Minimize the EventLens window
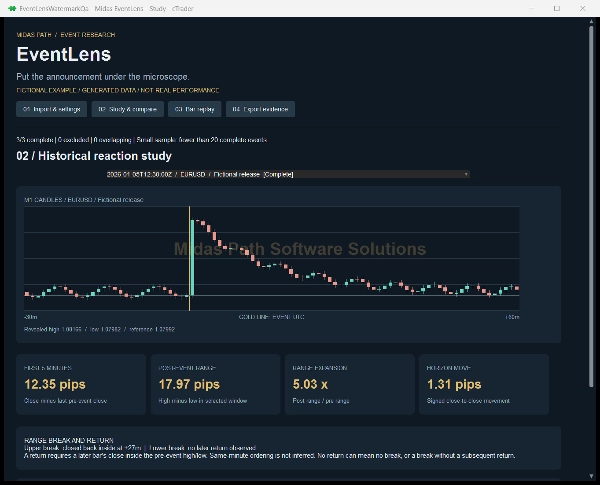 tap(532, 8)
